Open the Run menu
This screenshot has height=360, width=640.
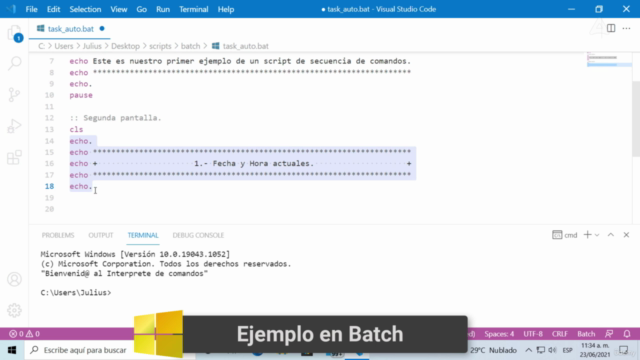click(x=163, y=9)
